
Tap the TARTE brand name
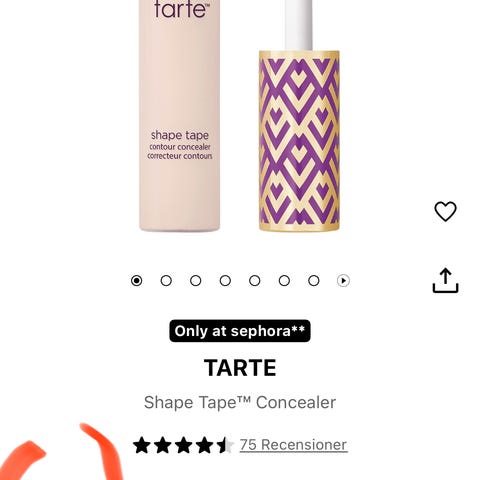240,368
